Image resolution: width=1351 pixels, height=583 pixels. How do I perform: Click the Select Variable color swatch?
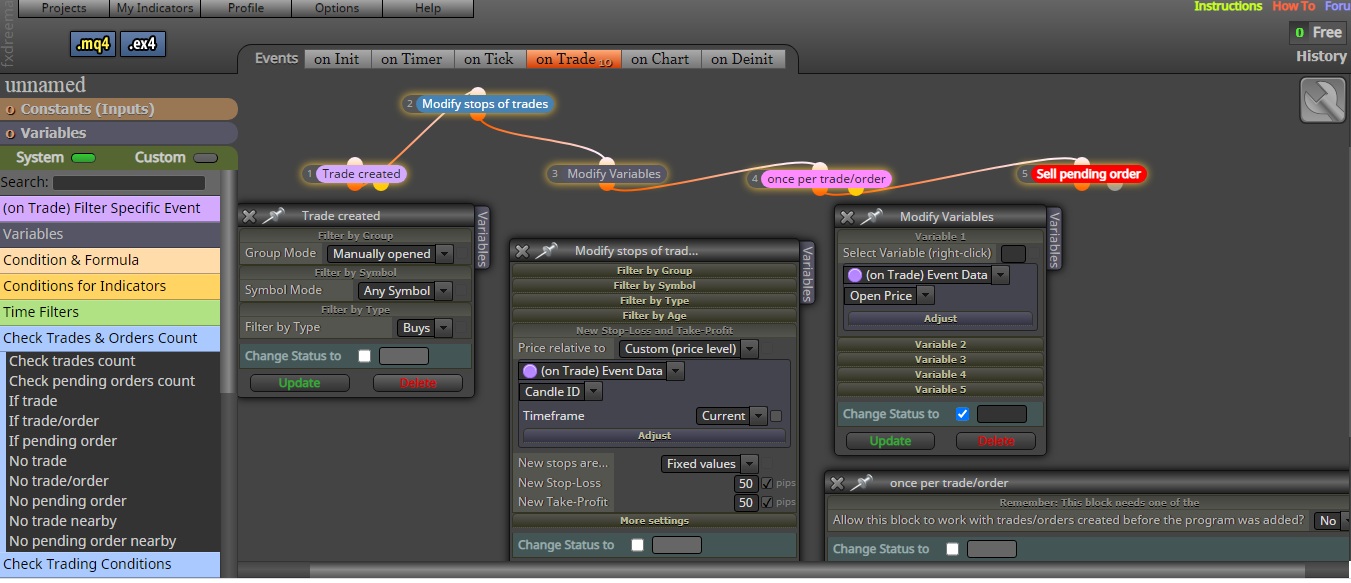(x=1013, y=253)
